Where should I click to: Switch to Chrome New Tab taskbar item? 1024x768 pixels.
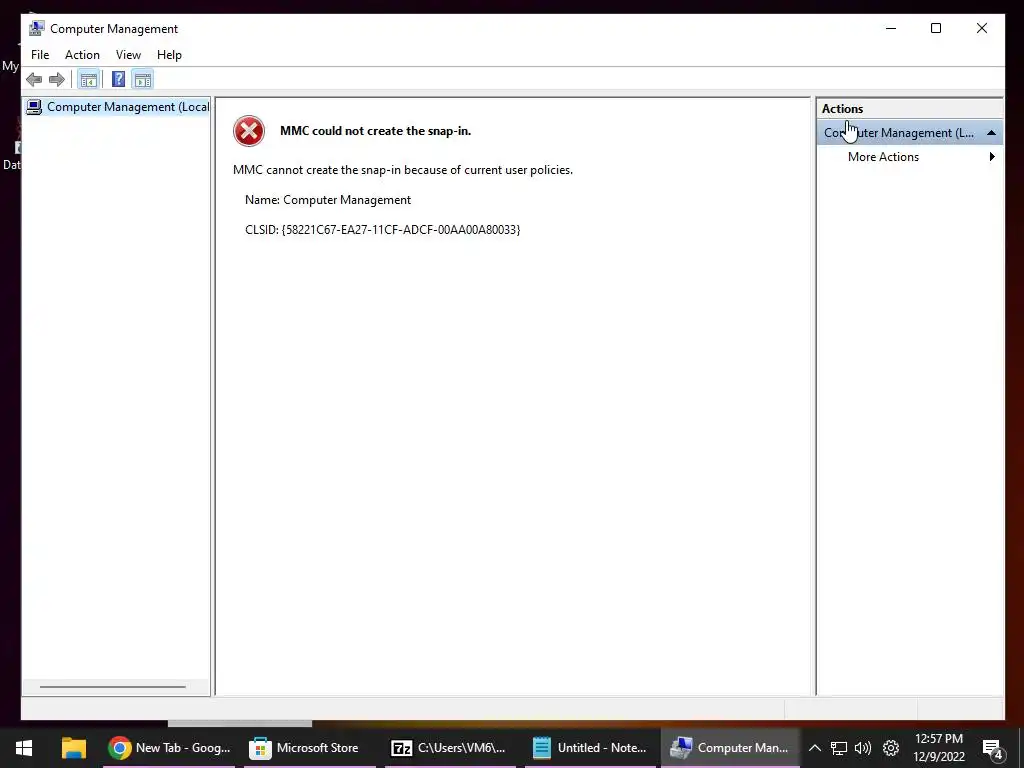click(169, 748)
